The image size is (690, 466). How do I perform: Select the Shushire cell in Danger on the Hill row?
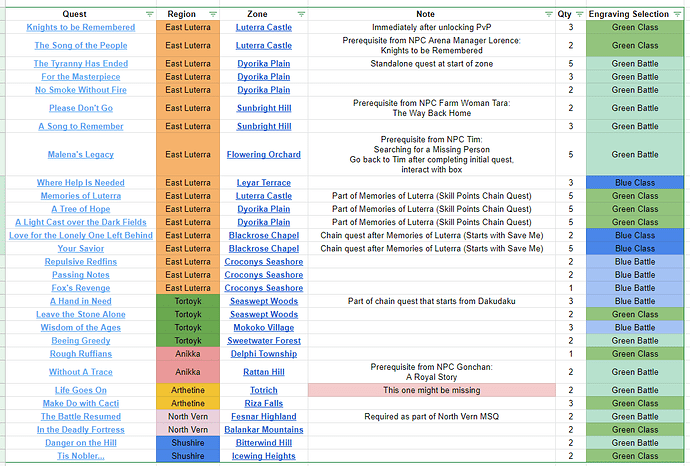[x=188, y=443]
